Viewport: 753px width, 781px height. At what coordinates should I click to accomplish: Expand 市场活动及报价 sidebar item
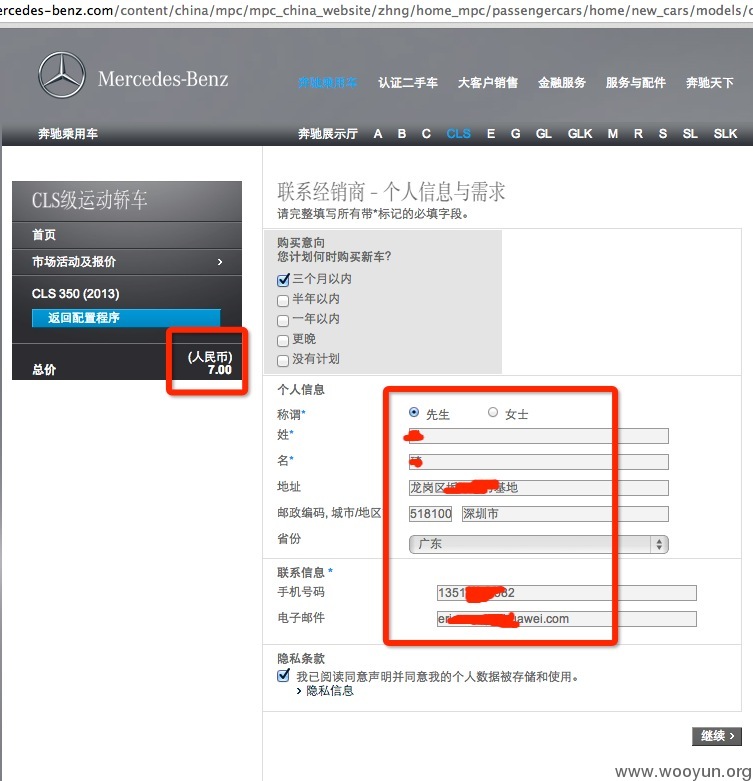pyautogui.click(x=127, y=262)
